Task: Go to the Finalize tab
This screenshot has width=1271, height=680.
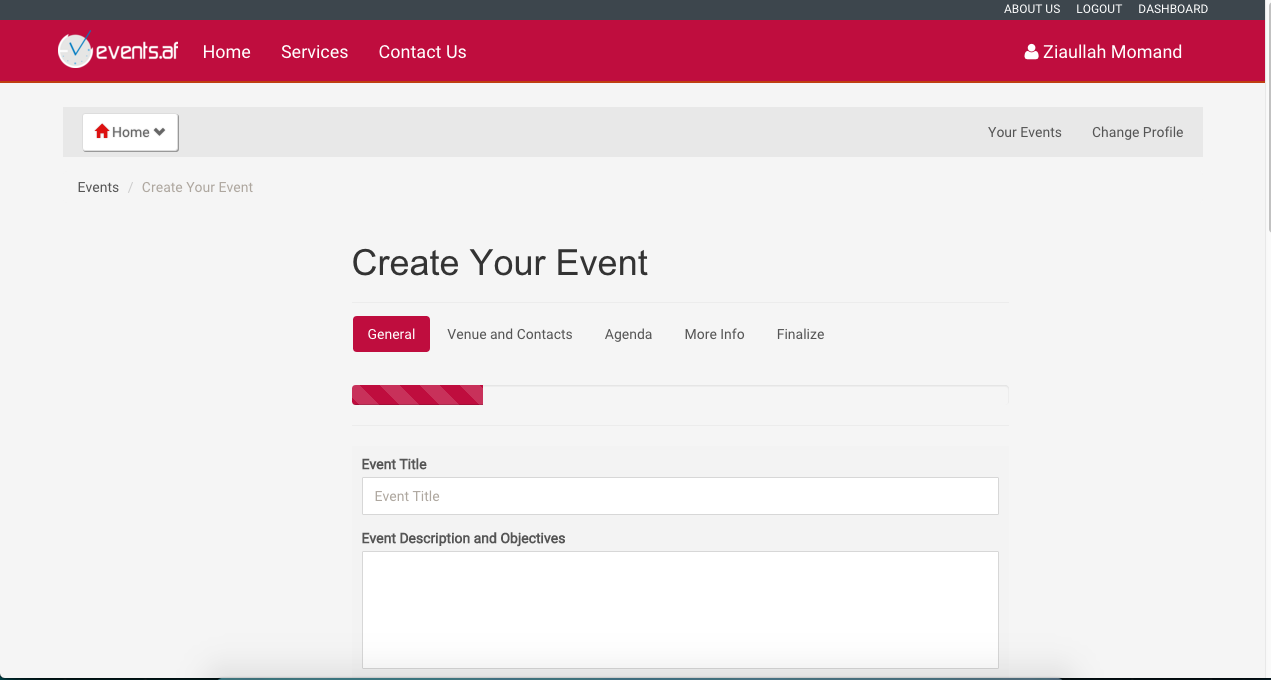Action: coord(800,334)
